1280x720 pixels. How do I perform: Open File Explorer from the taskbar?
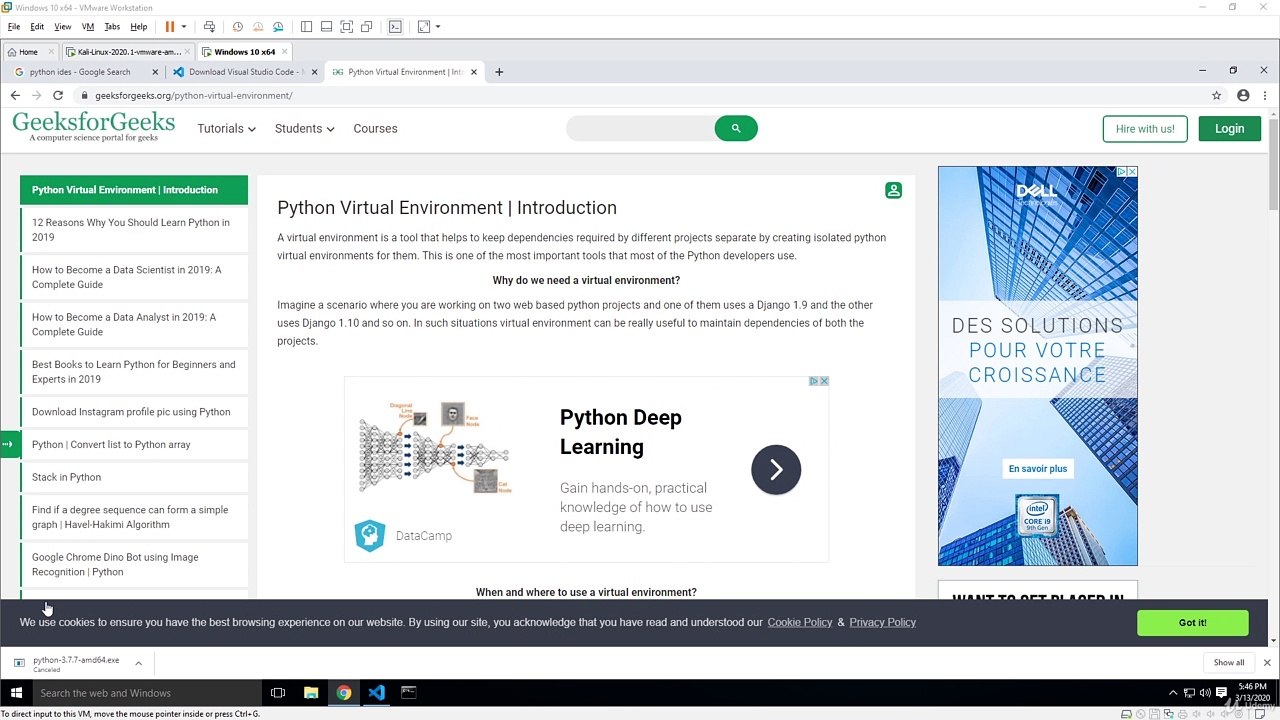click(x=311, y=693)
